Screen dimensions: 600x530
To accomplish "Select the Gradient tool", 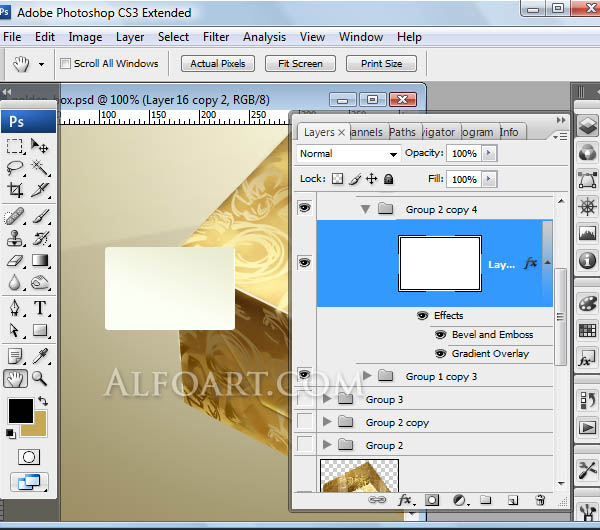I will [x=39, y=261].
